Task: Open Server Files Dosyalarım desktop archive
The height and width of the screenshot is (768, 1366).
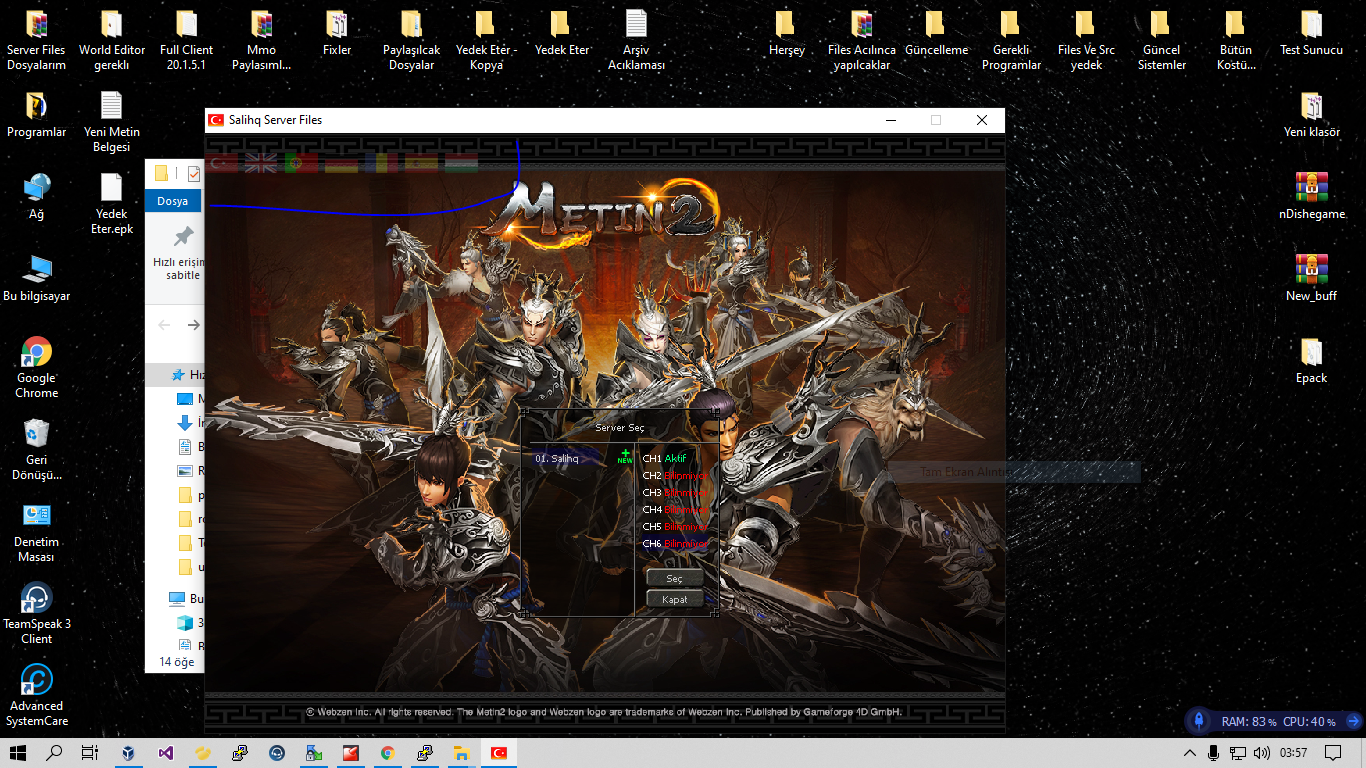Action: [x=36, y=42]
